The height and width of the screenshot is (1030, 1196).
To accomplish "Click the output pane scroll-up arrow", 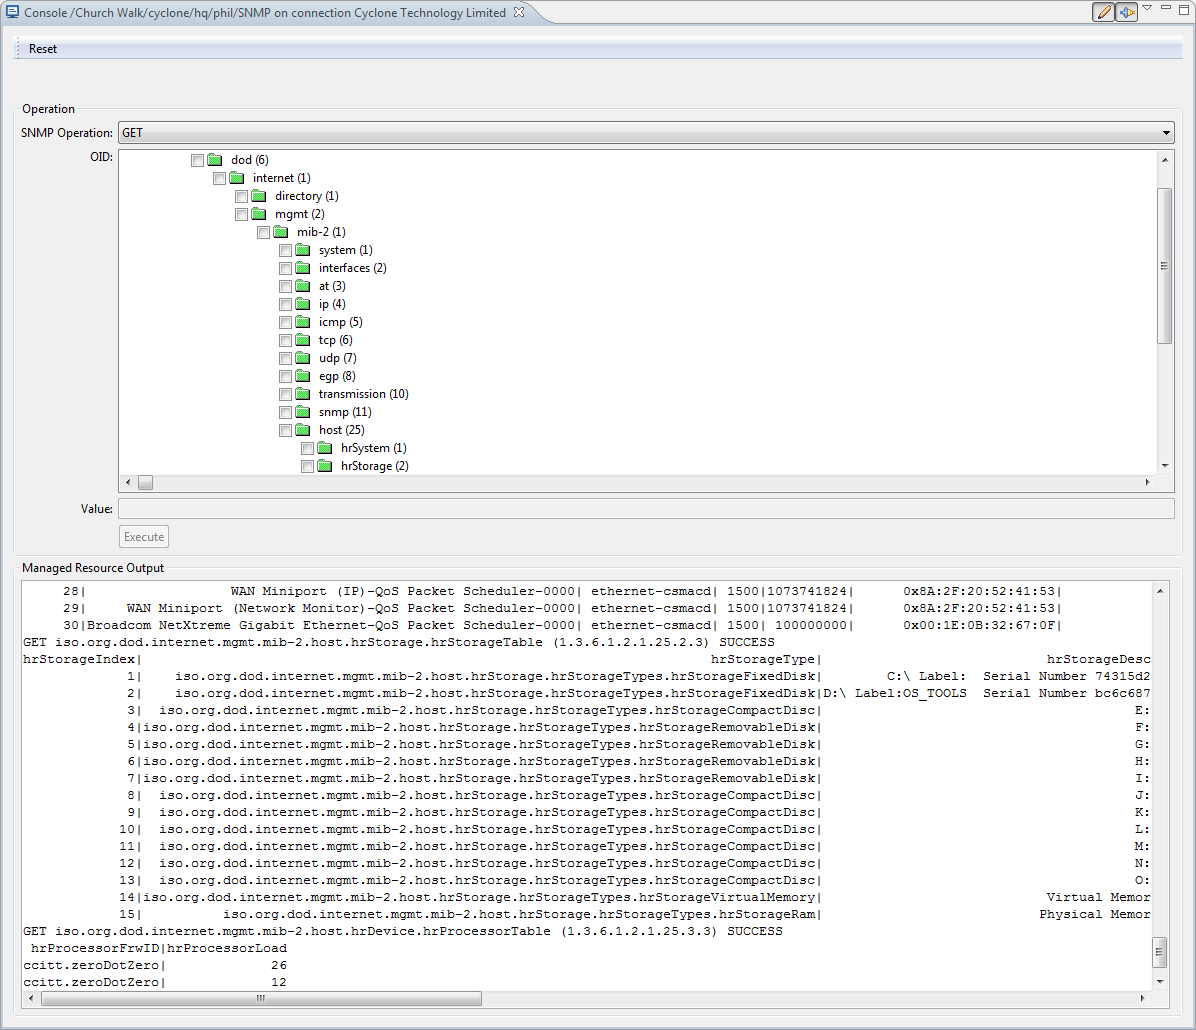I will click(x=1159, y=591).
